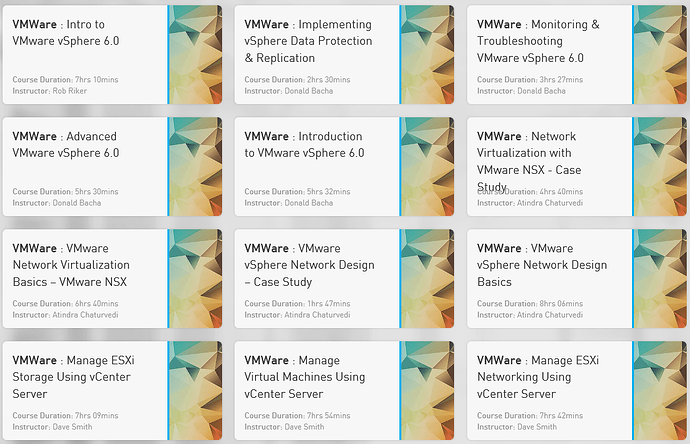
Task: Select 'Course Duration: 7hrs 54mins' text
Action: tap(297, 415)
